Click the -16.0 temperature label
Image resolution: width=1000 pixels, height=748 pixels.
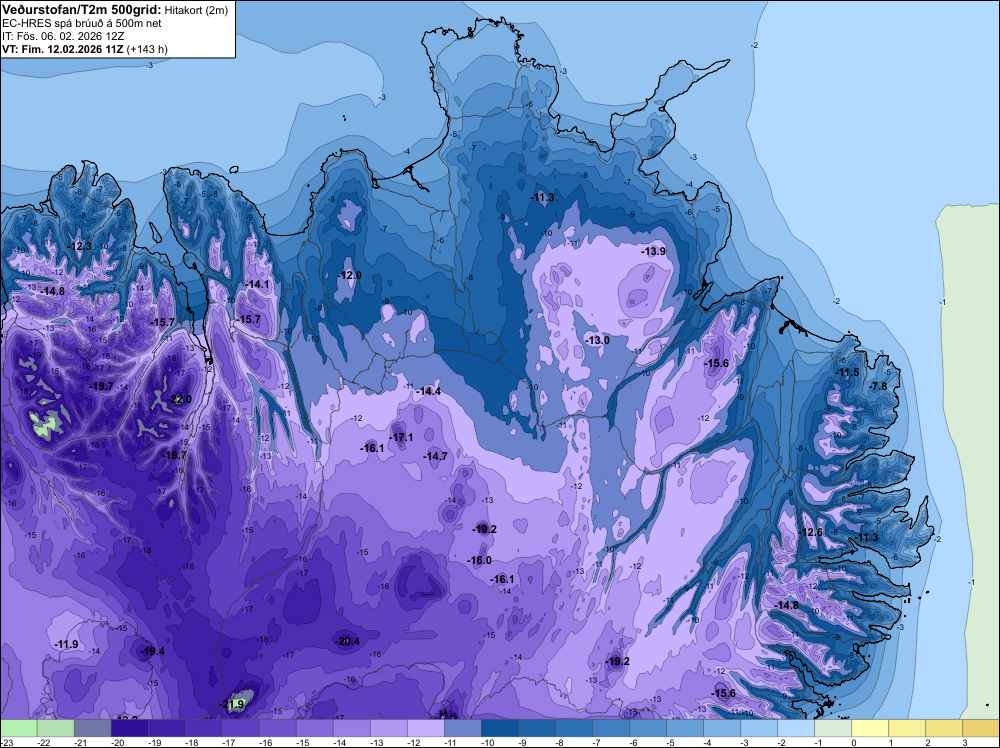pyautogui.click(x=480, y=561)
